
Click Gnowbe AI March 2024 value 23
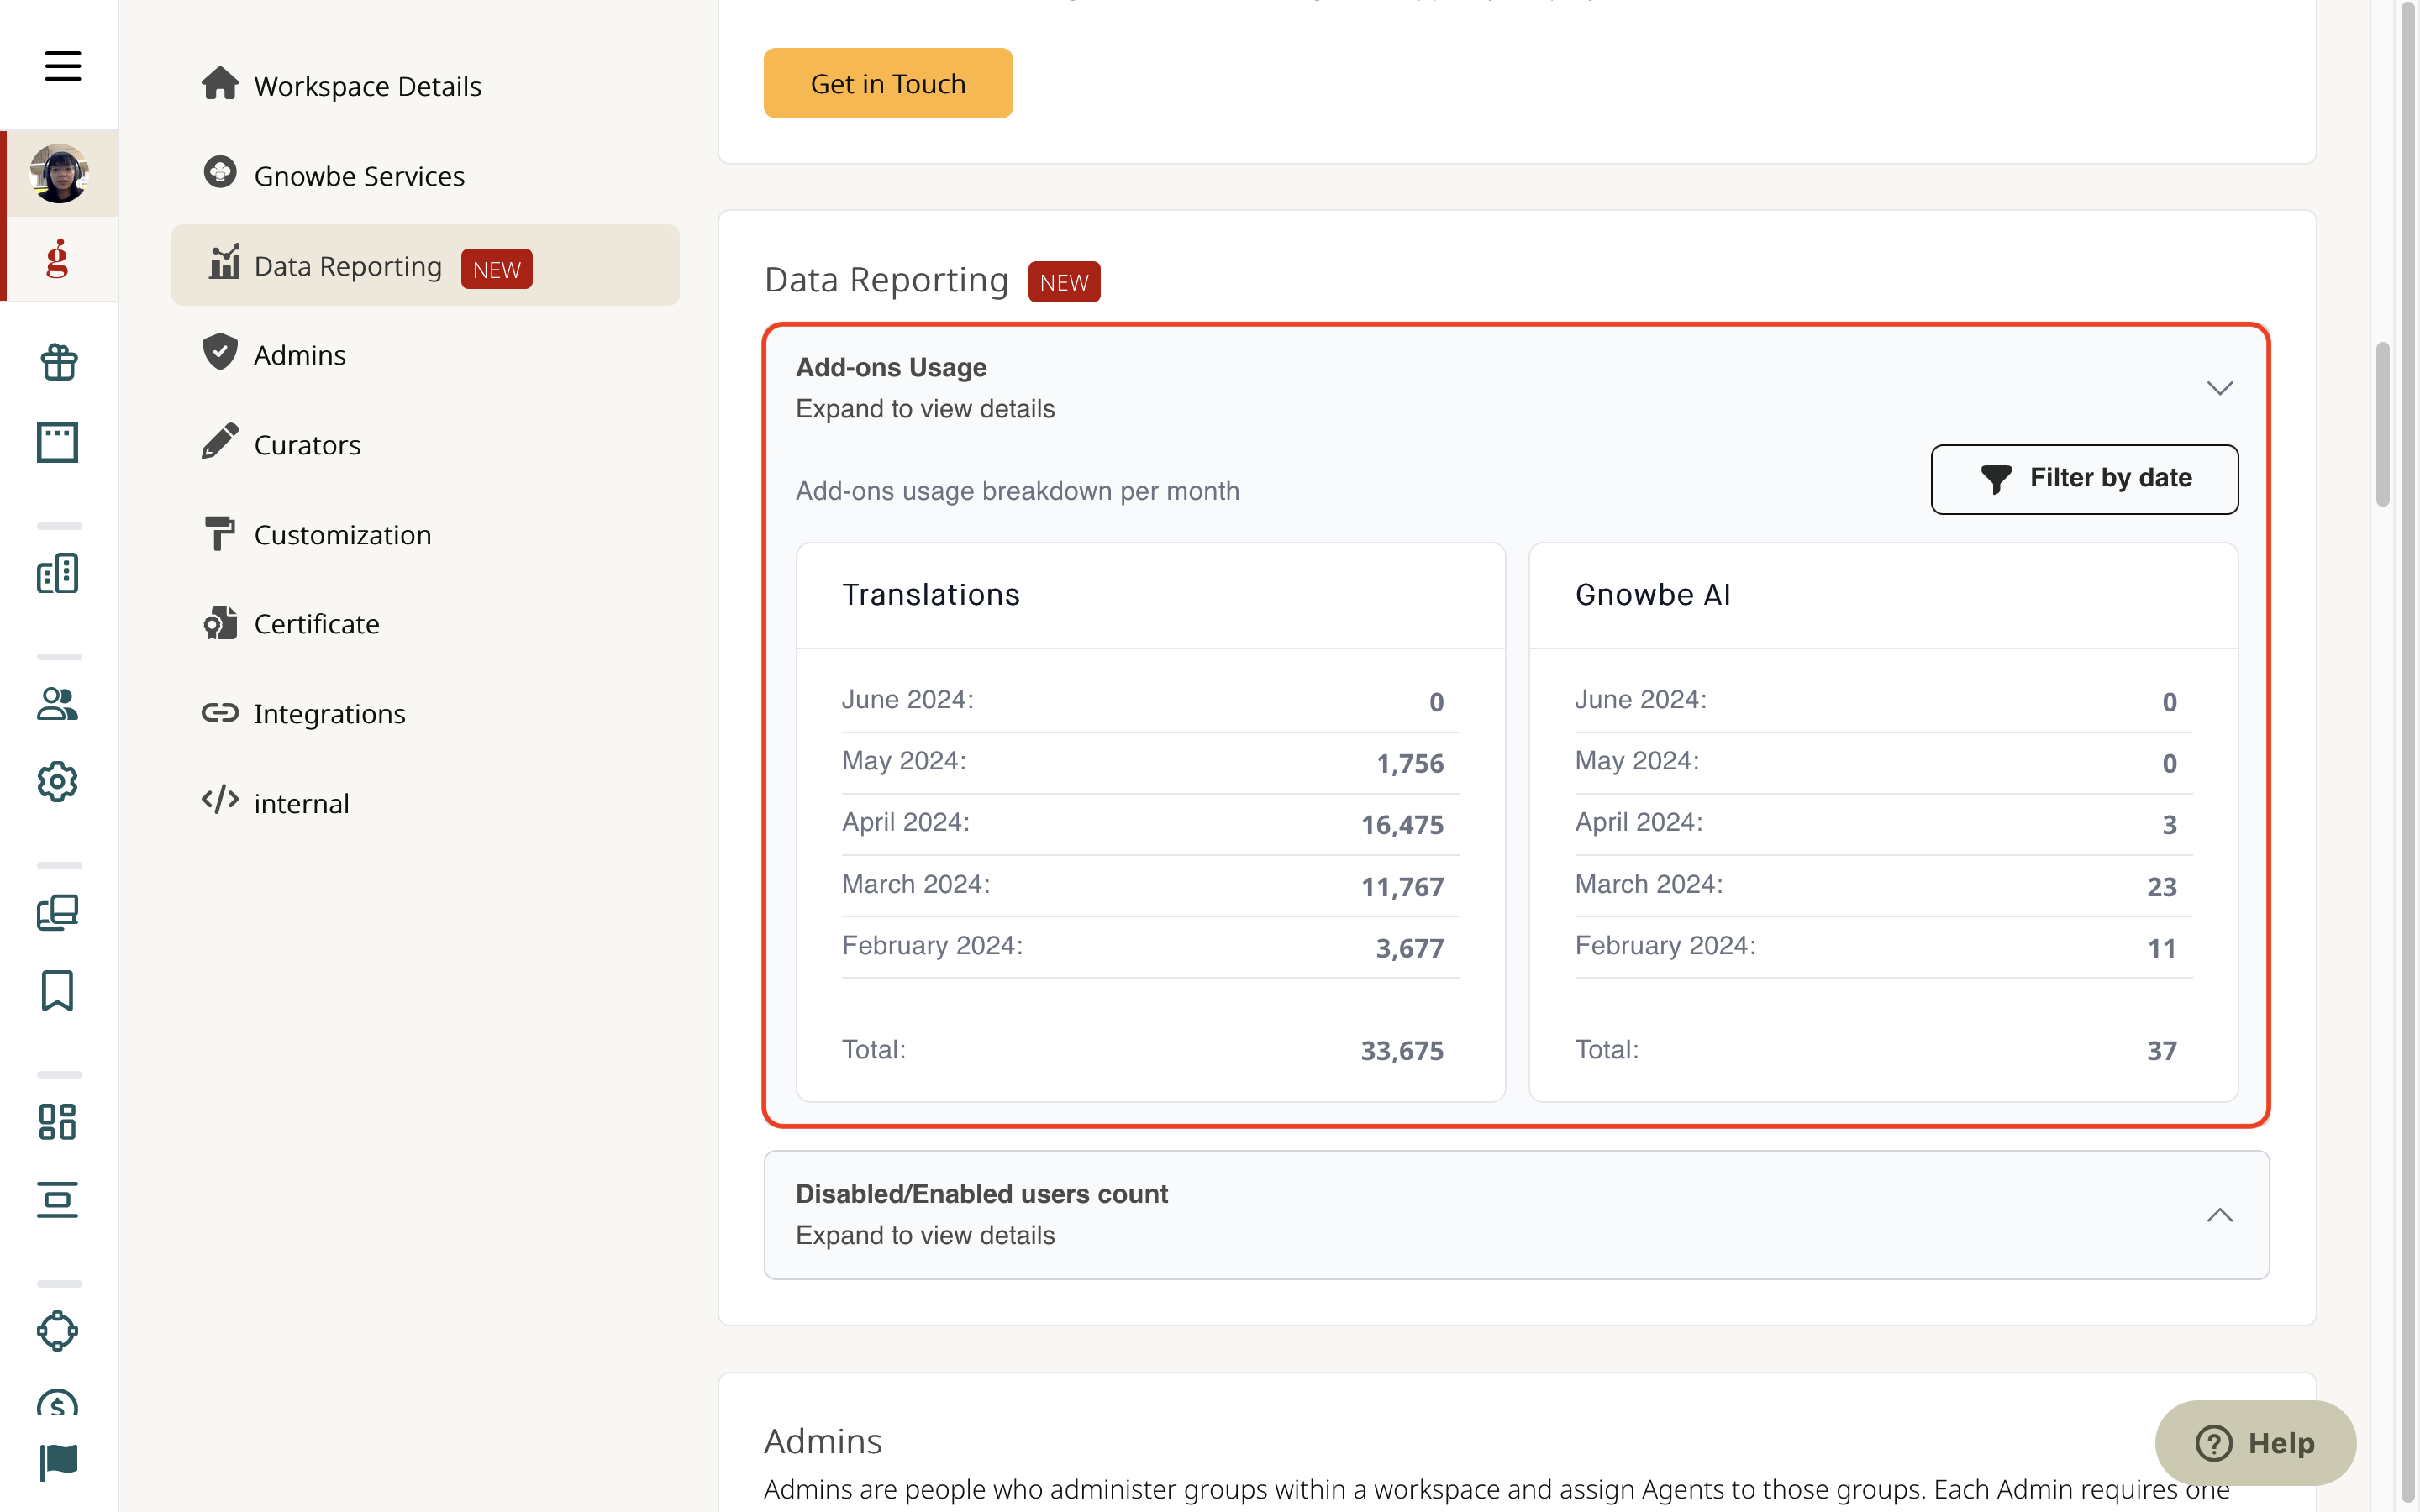[x=2161, y=886]
